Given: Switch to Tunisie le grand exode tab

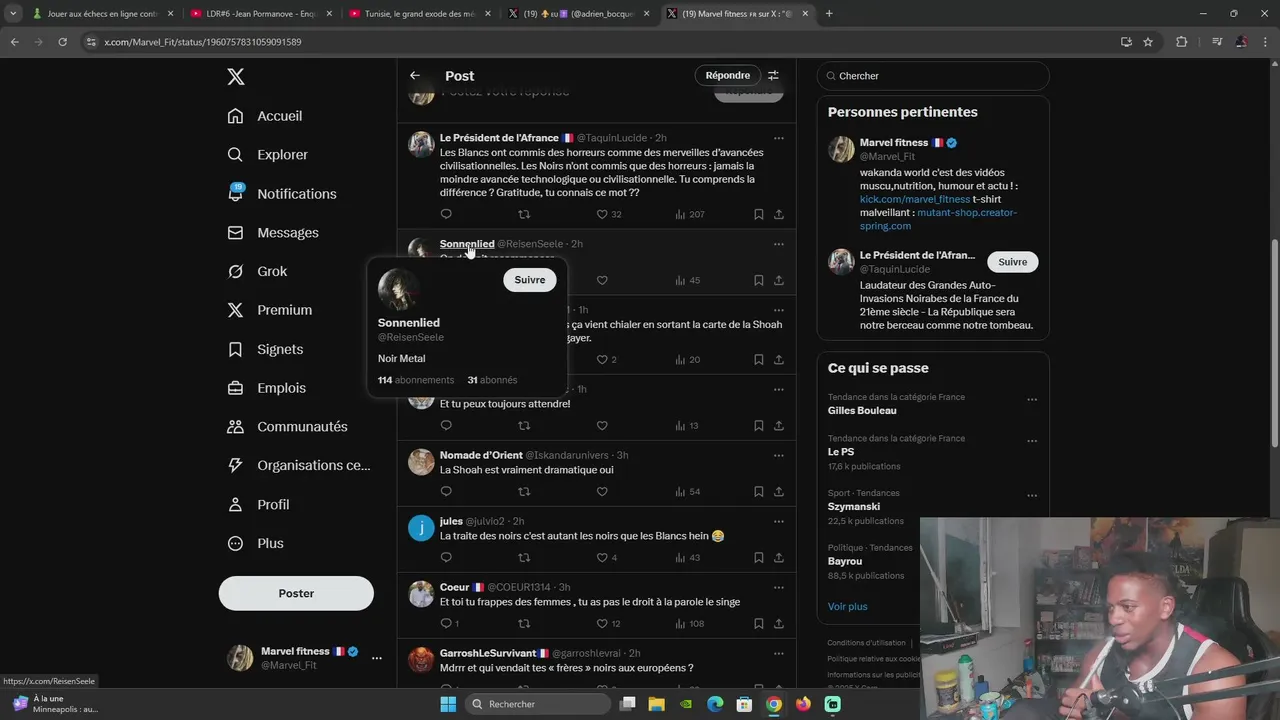Looking at the screenshot, I should [x=419, y=14].
